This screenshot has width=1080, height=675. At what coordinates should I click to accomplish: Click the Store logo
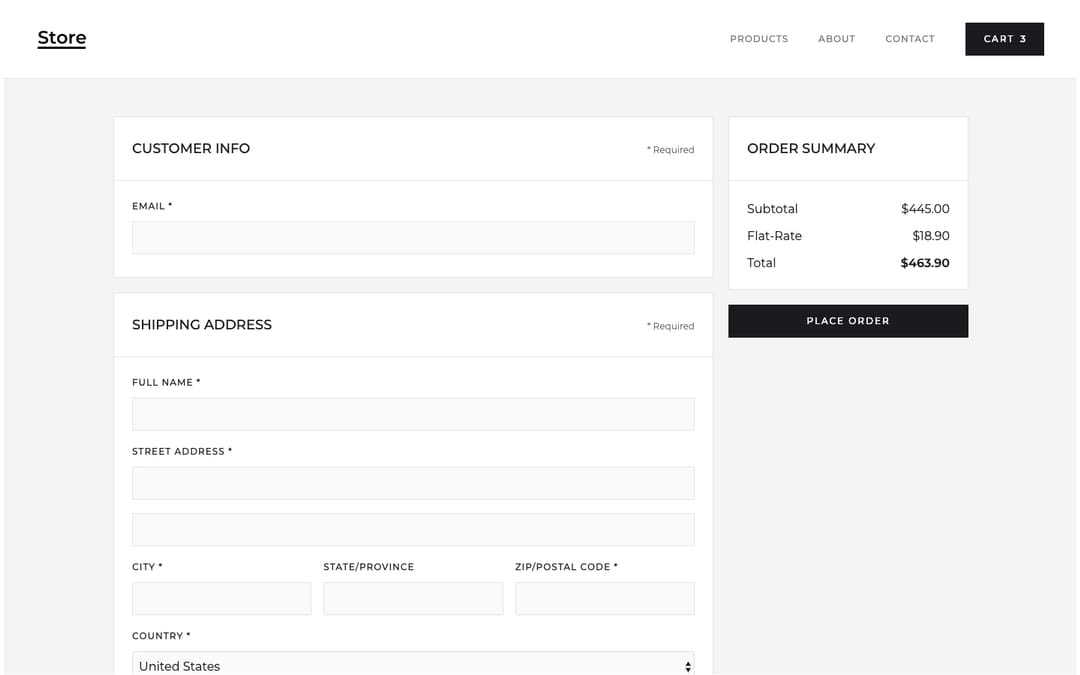[x=61, y=37]
